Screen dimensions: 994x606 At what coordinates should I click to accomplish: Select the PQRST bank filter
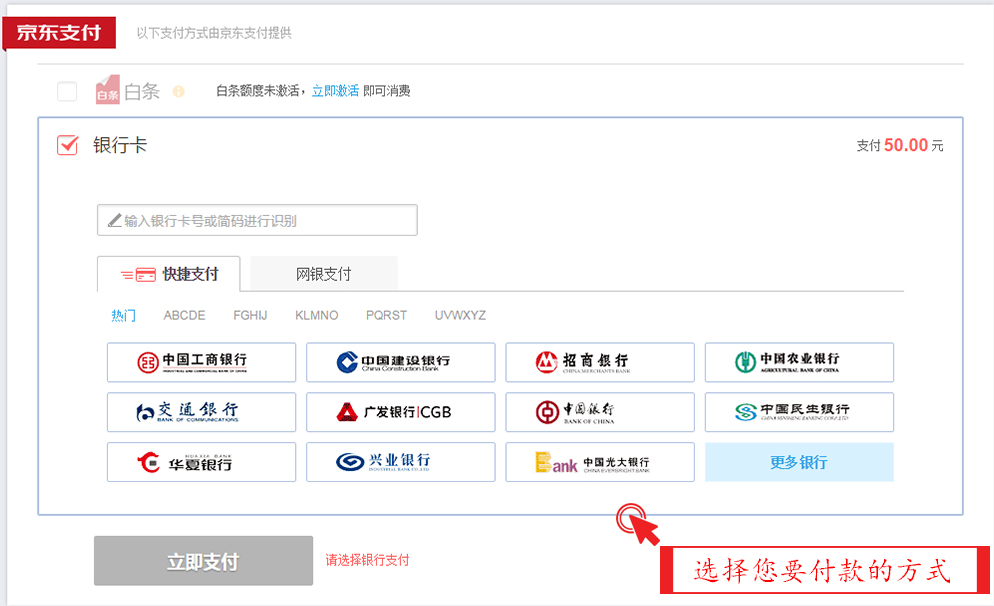coord(386,315)
